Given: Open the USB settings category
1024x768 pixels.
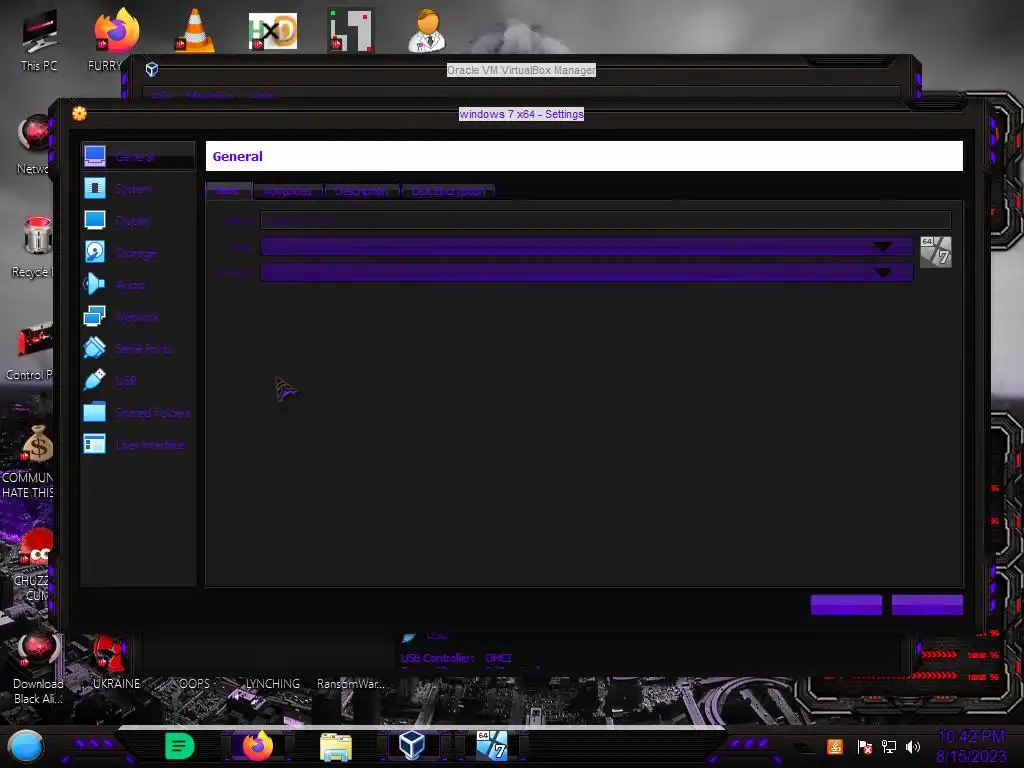Looking at the screenshot, I should (138, 380).
